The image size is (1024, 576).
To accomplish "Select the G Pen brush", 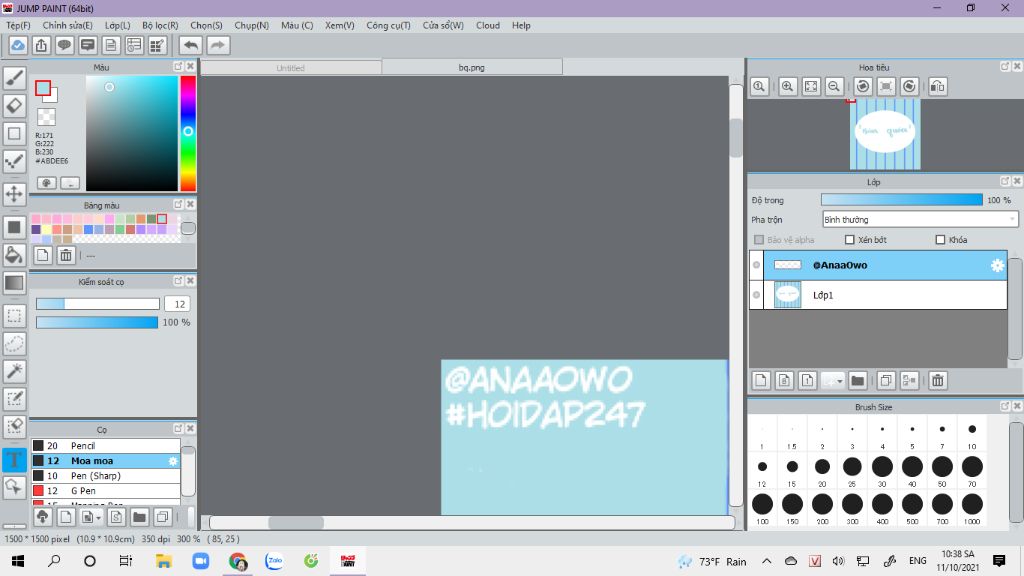I will click(x=106, y=490).
